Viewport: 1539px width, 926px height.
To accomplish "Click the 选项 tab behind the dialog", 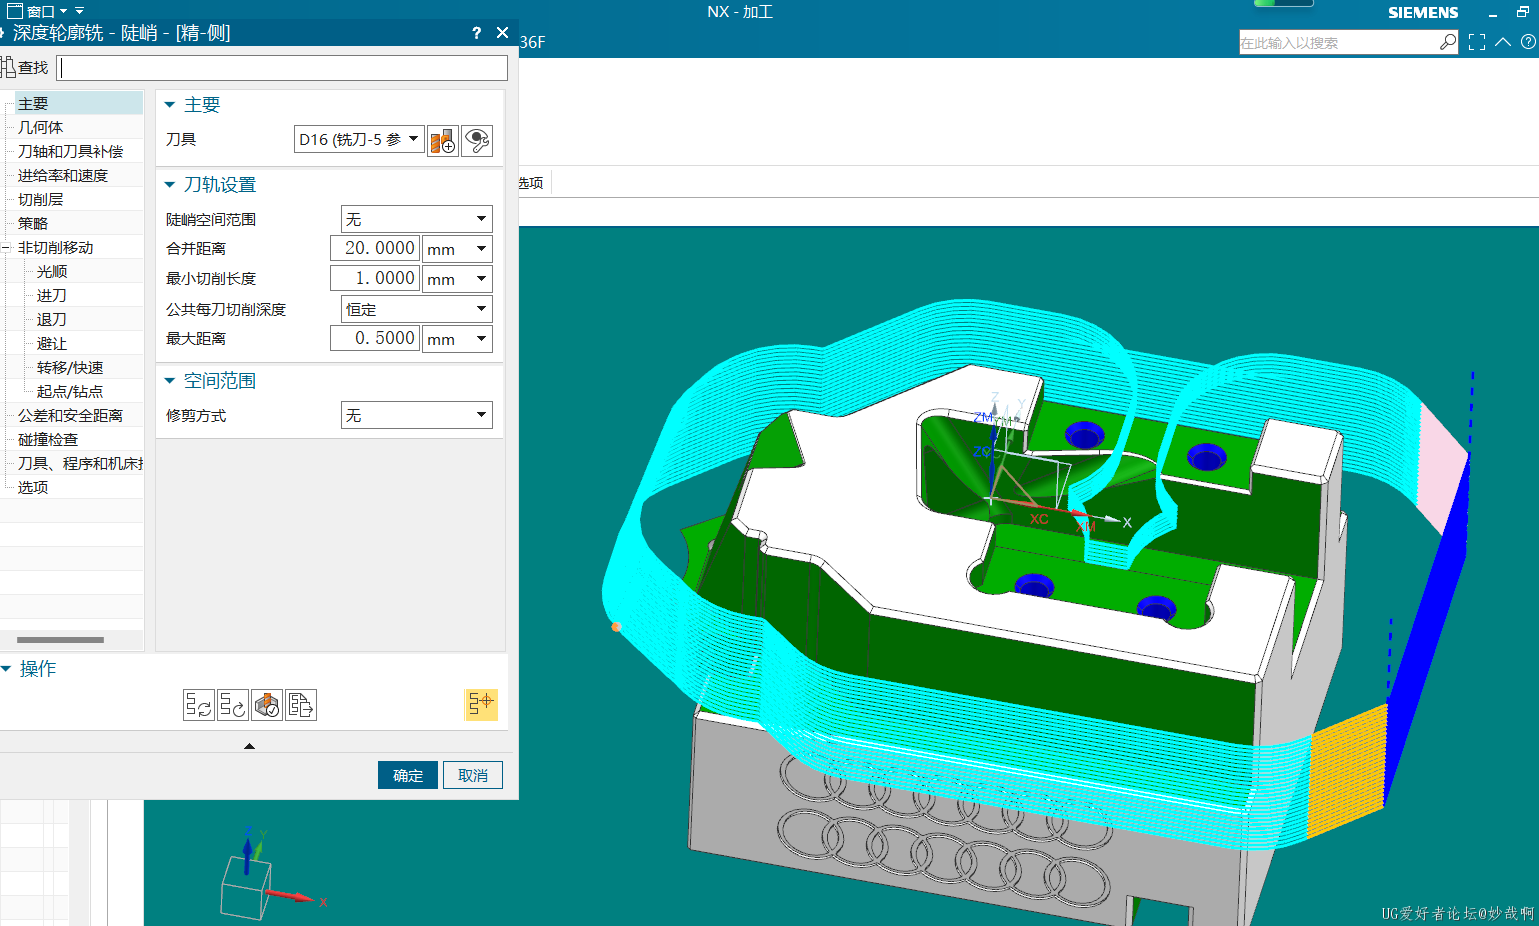I will pos(531,183).
